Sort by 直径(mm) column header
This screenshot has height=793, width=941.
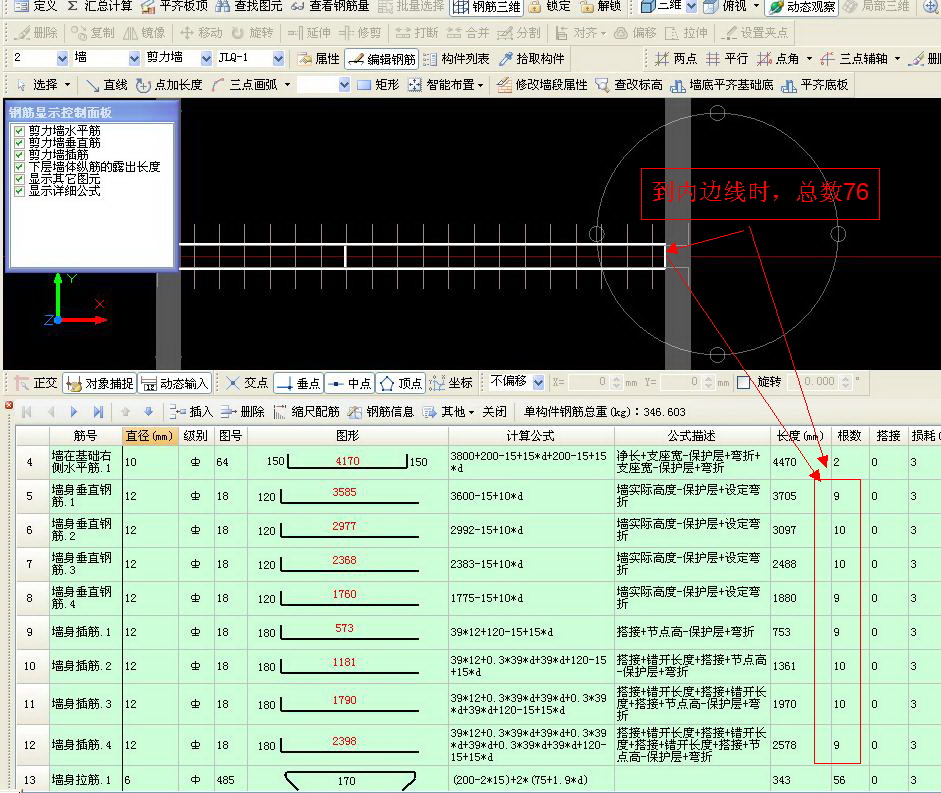tap(149, 436)
